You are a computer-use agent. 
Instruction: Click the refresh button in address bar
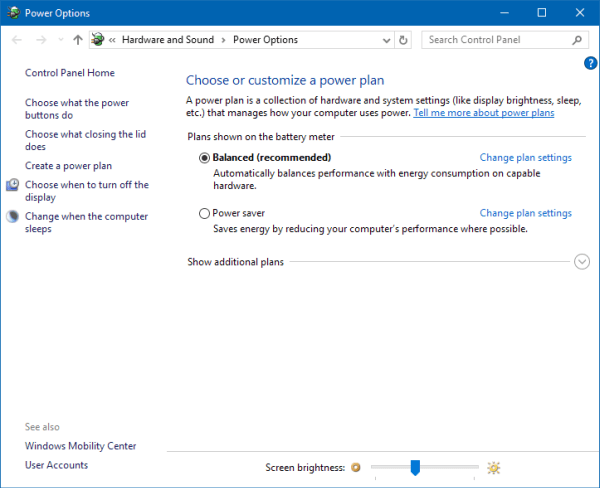(403, 40)
